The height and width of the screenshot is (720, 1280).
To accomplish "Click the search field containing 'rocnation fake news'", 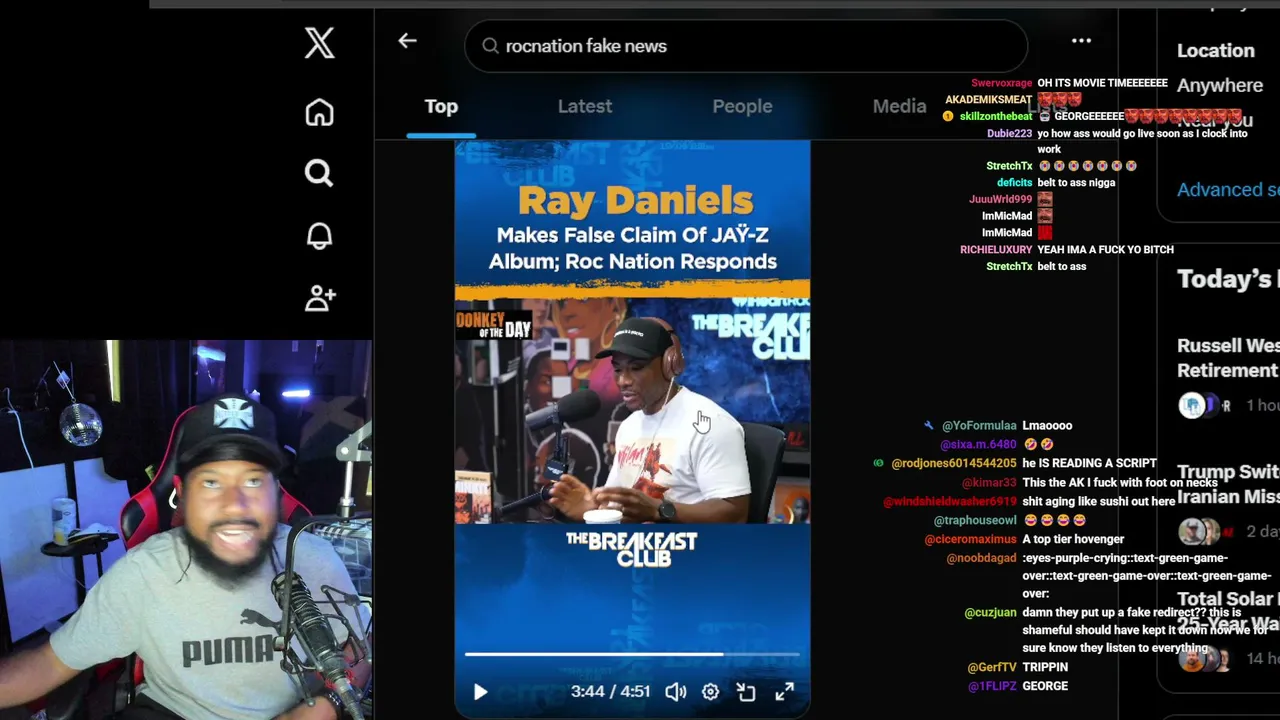I will coord(746,46).
